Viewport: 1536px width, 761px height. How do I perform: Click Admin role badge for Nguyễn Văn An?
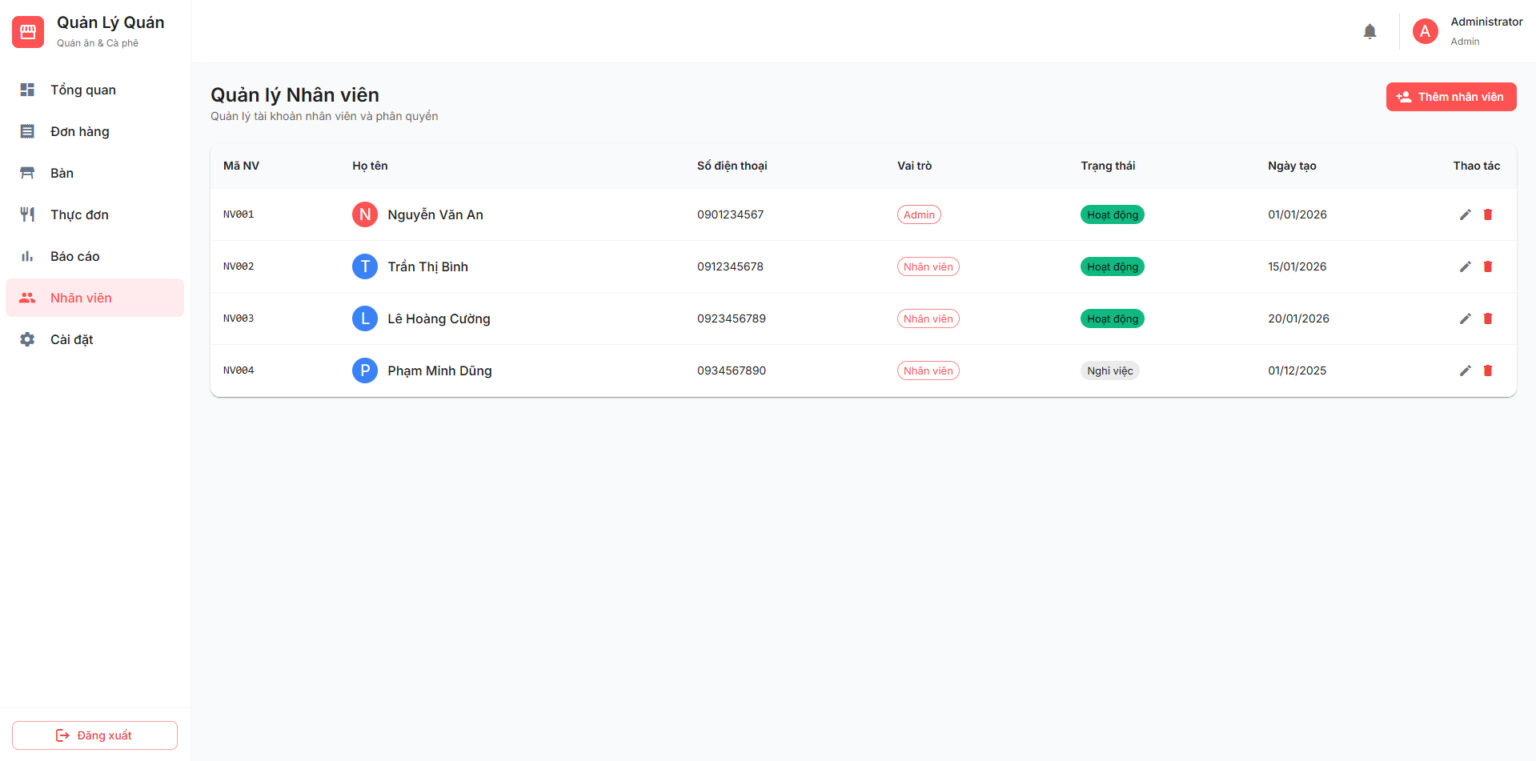[x=919, y=214]
